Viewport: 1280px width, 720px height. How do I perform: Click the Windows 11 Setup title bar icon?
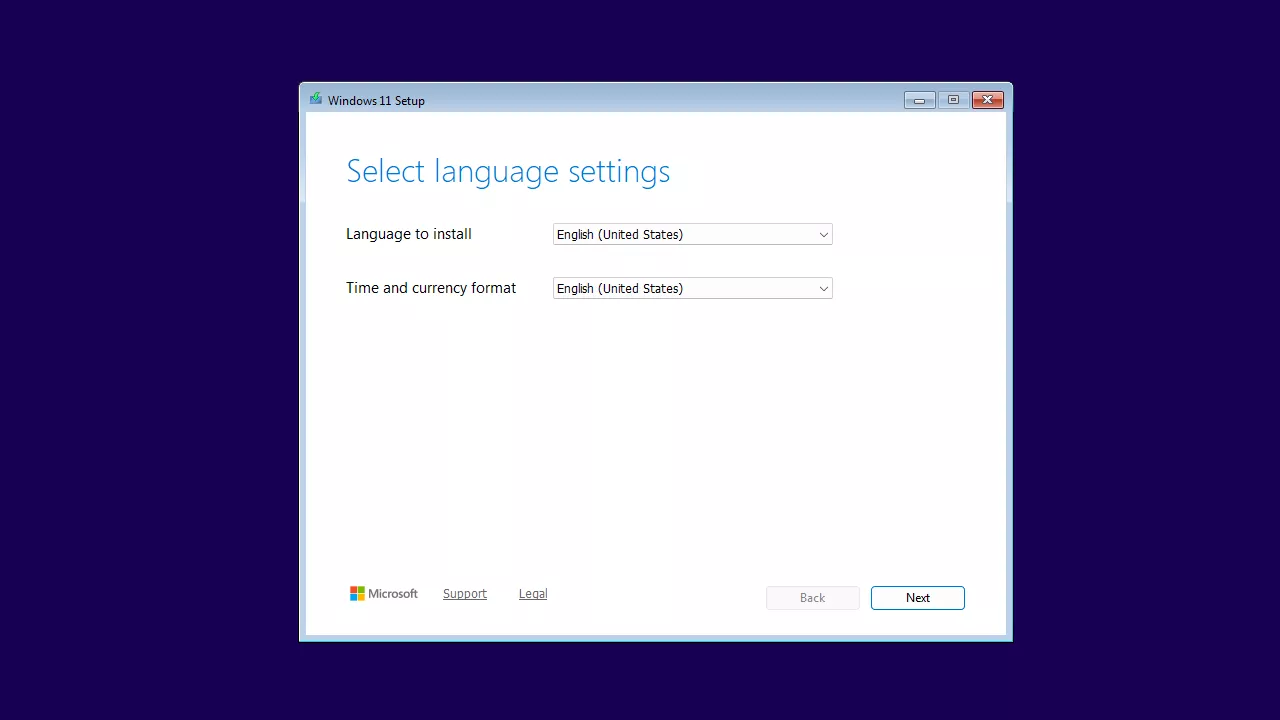[x=316, y=100]
